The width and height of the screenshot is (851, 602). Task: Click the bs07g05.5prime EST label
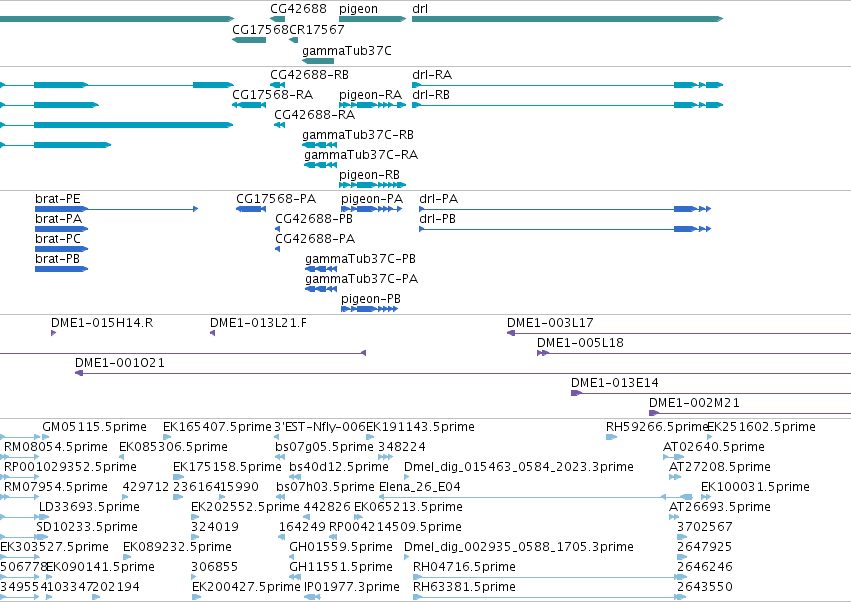[325, 448]
